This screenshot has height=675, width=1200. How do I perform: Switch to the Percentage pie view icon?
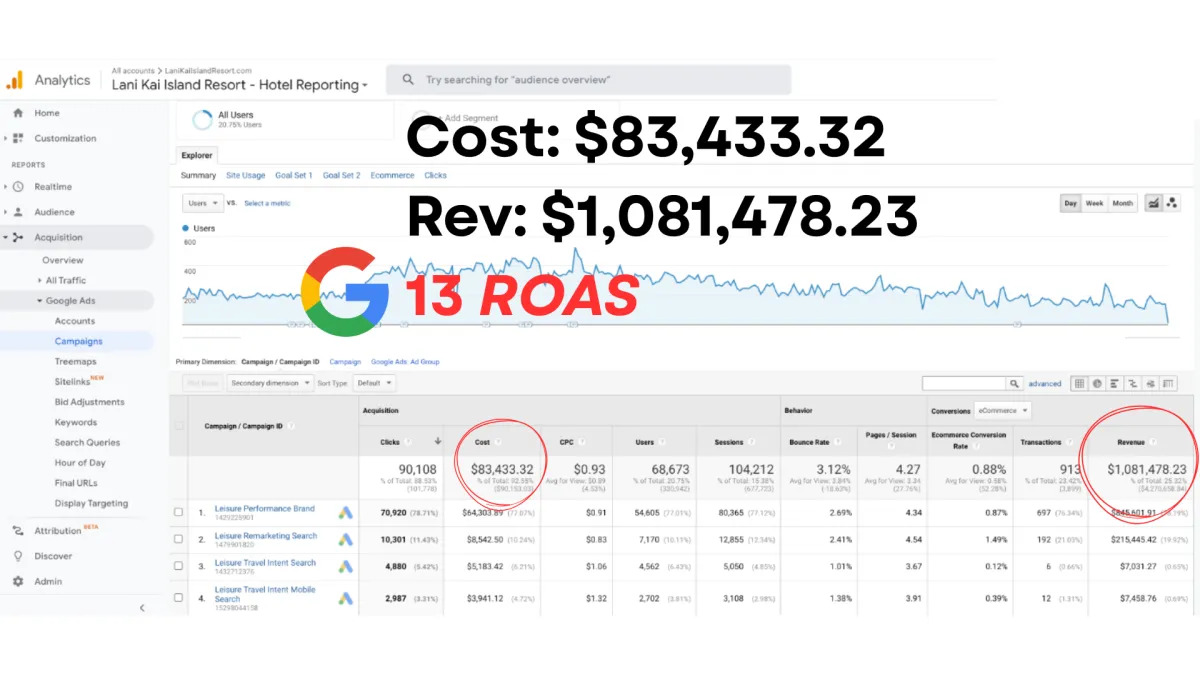tap(1097, 383)
